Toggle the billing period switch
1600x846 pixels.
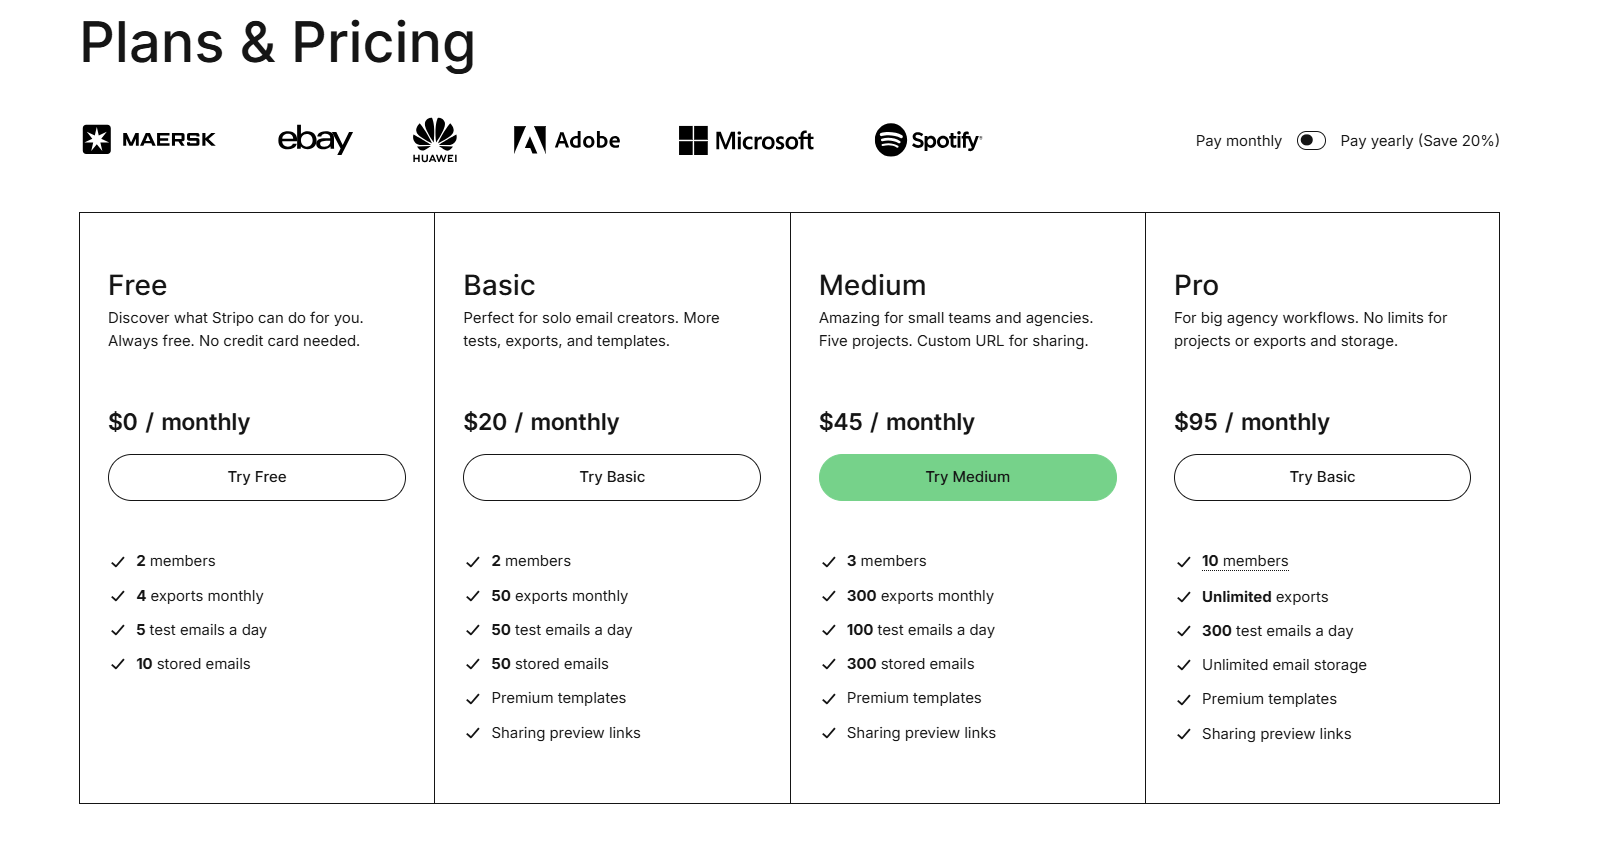click(x=1310, y=140)
